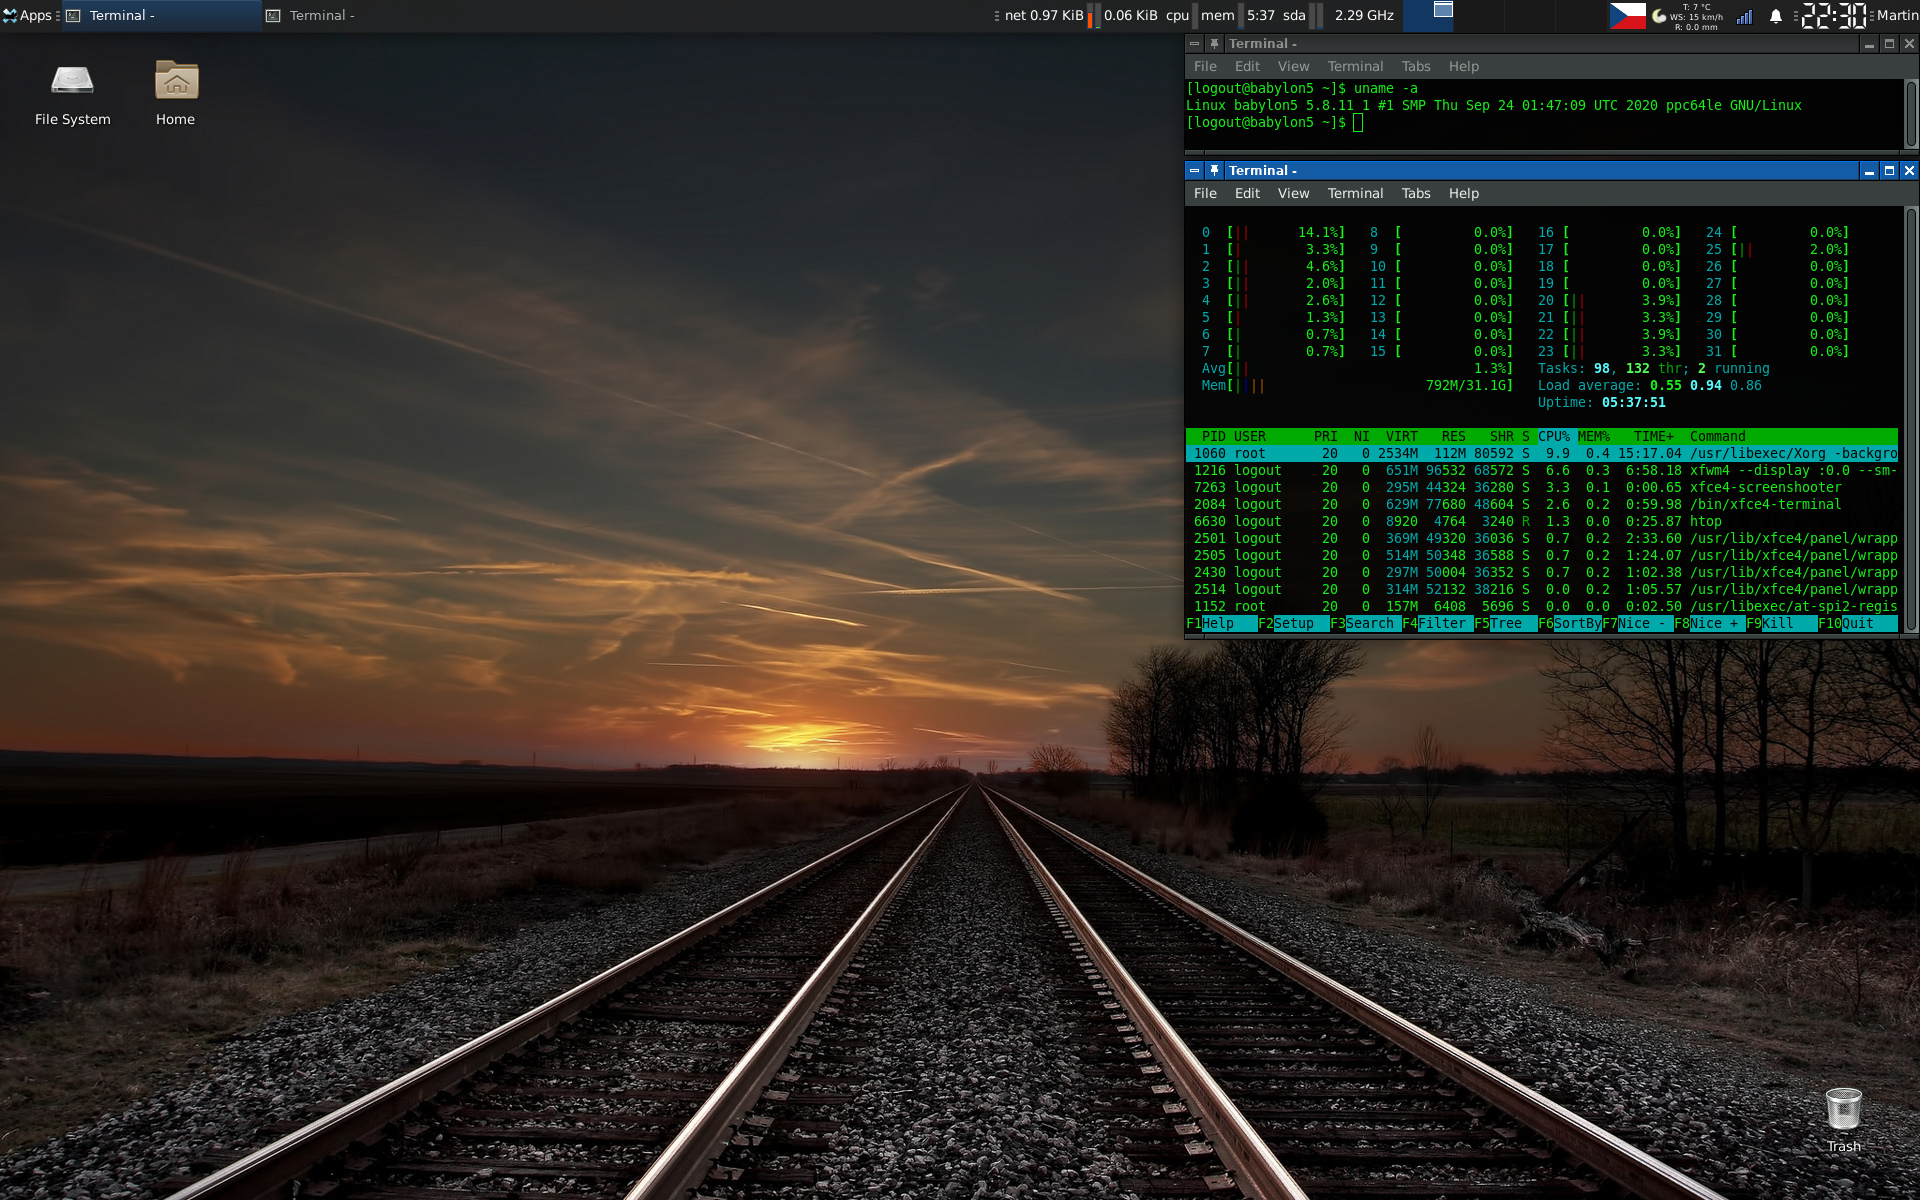
Task: Sort by CPU% column header in htop
Action: click(1553, 436)
